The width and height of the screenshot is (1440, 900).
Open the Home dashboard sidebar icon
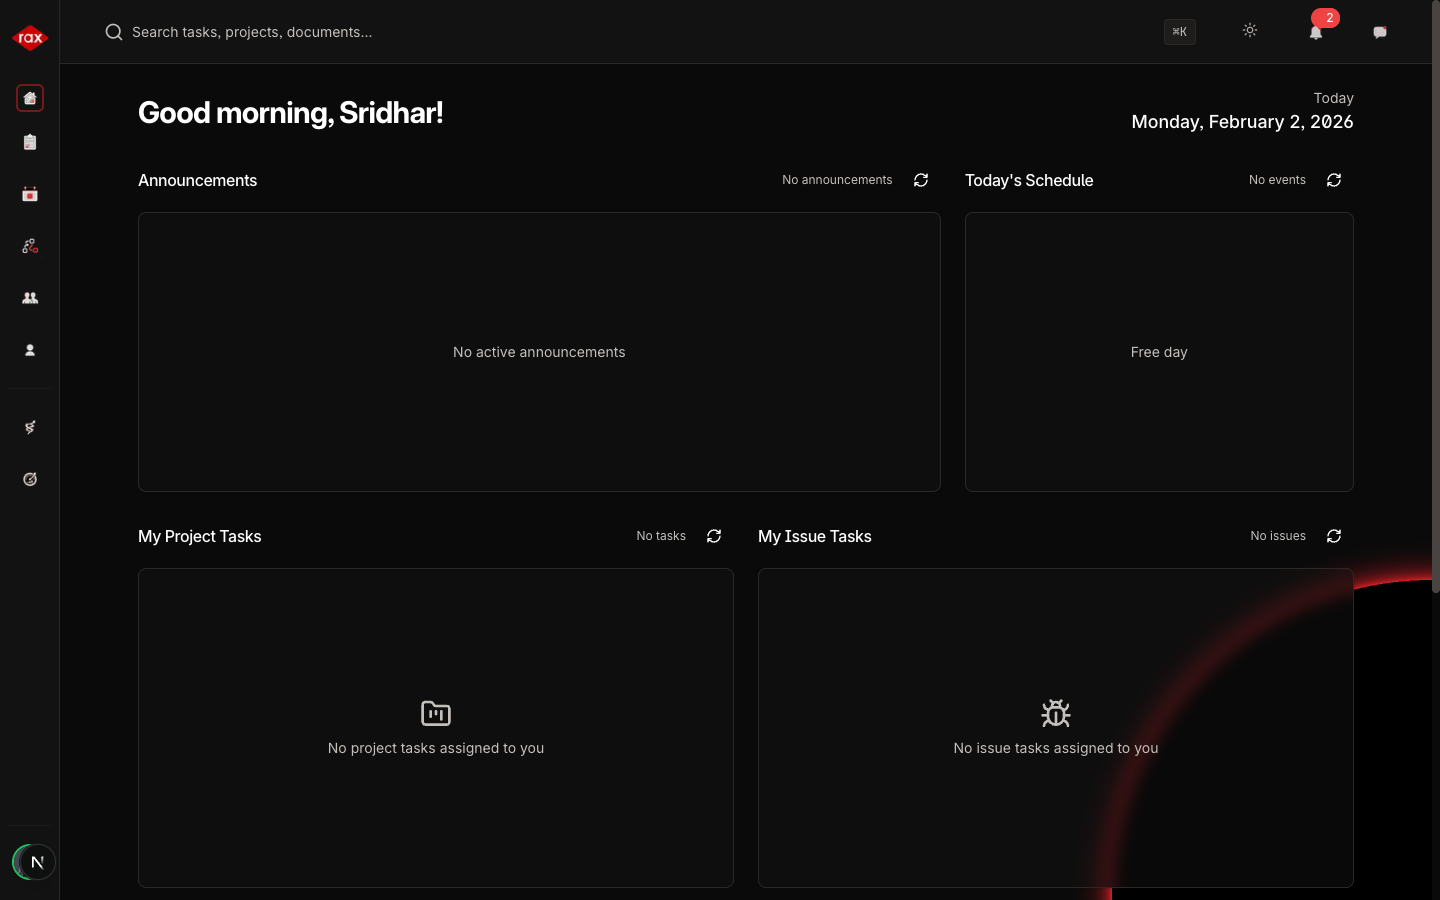(30, 98)
